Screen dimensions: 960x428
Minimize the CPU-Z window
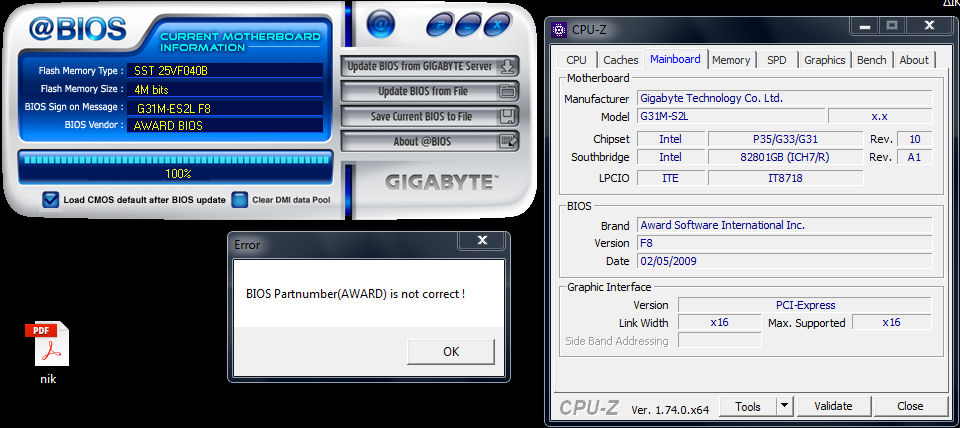coord(864,26)
